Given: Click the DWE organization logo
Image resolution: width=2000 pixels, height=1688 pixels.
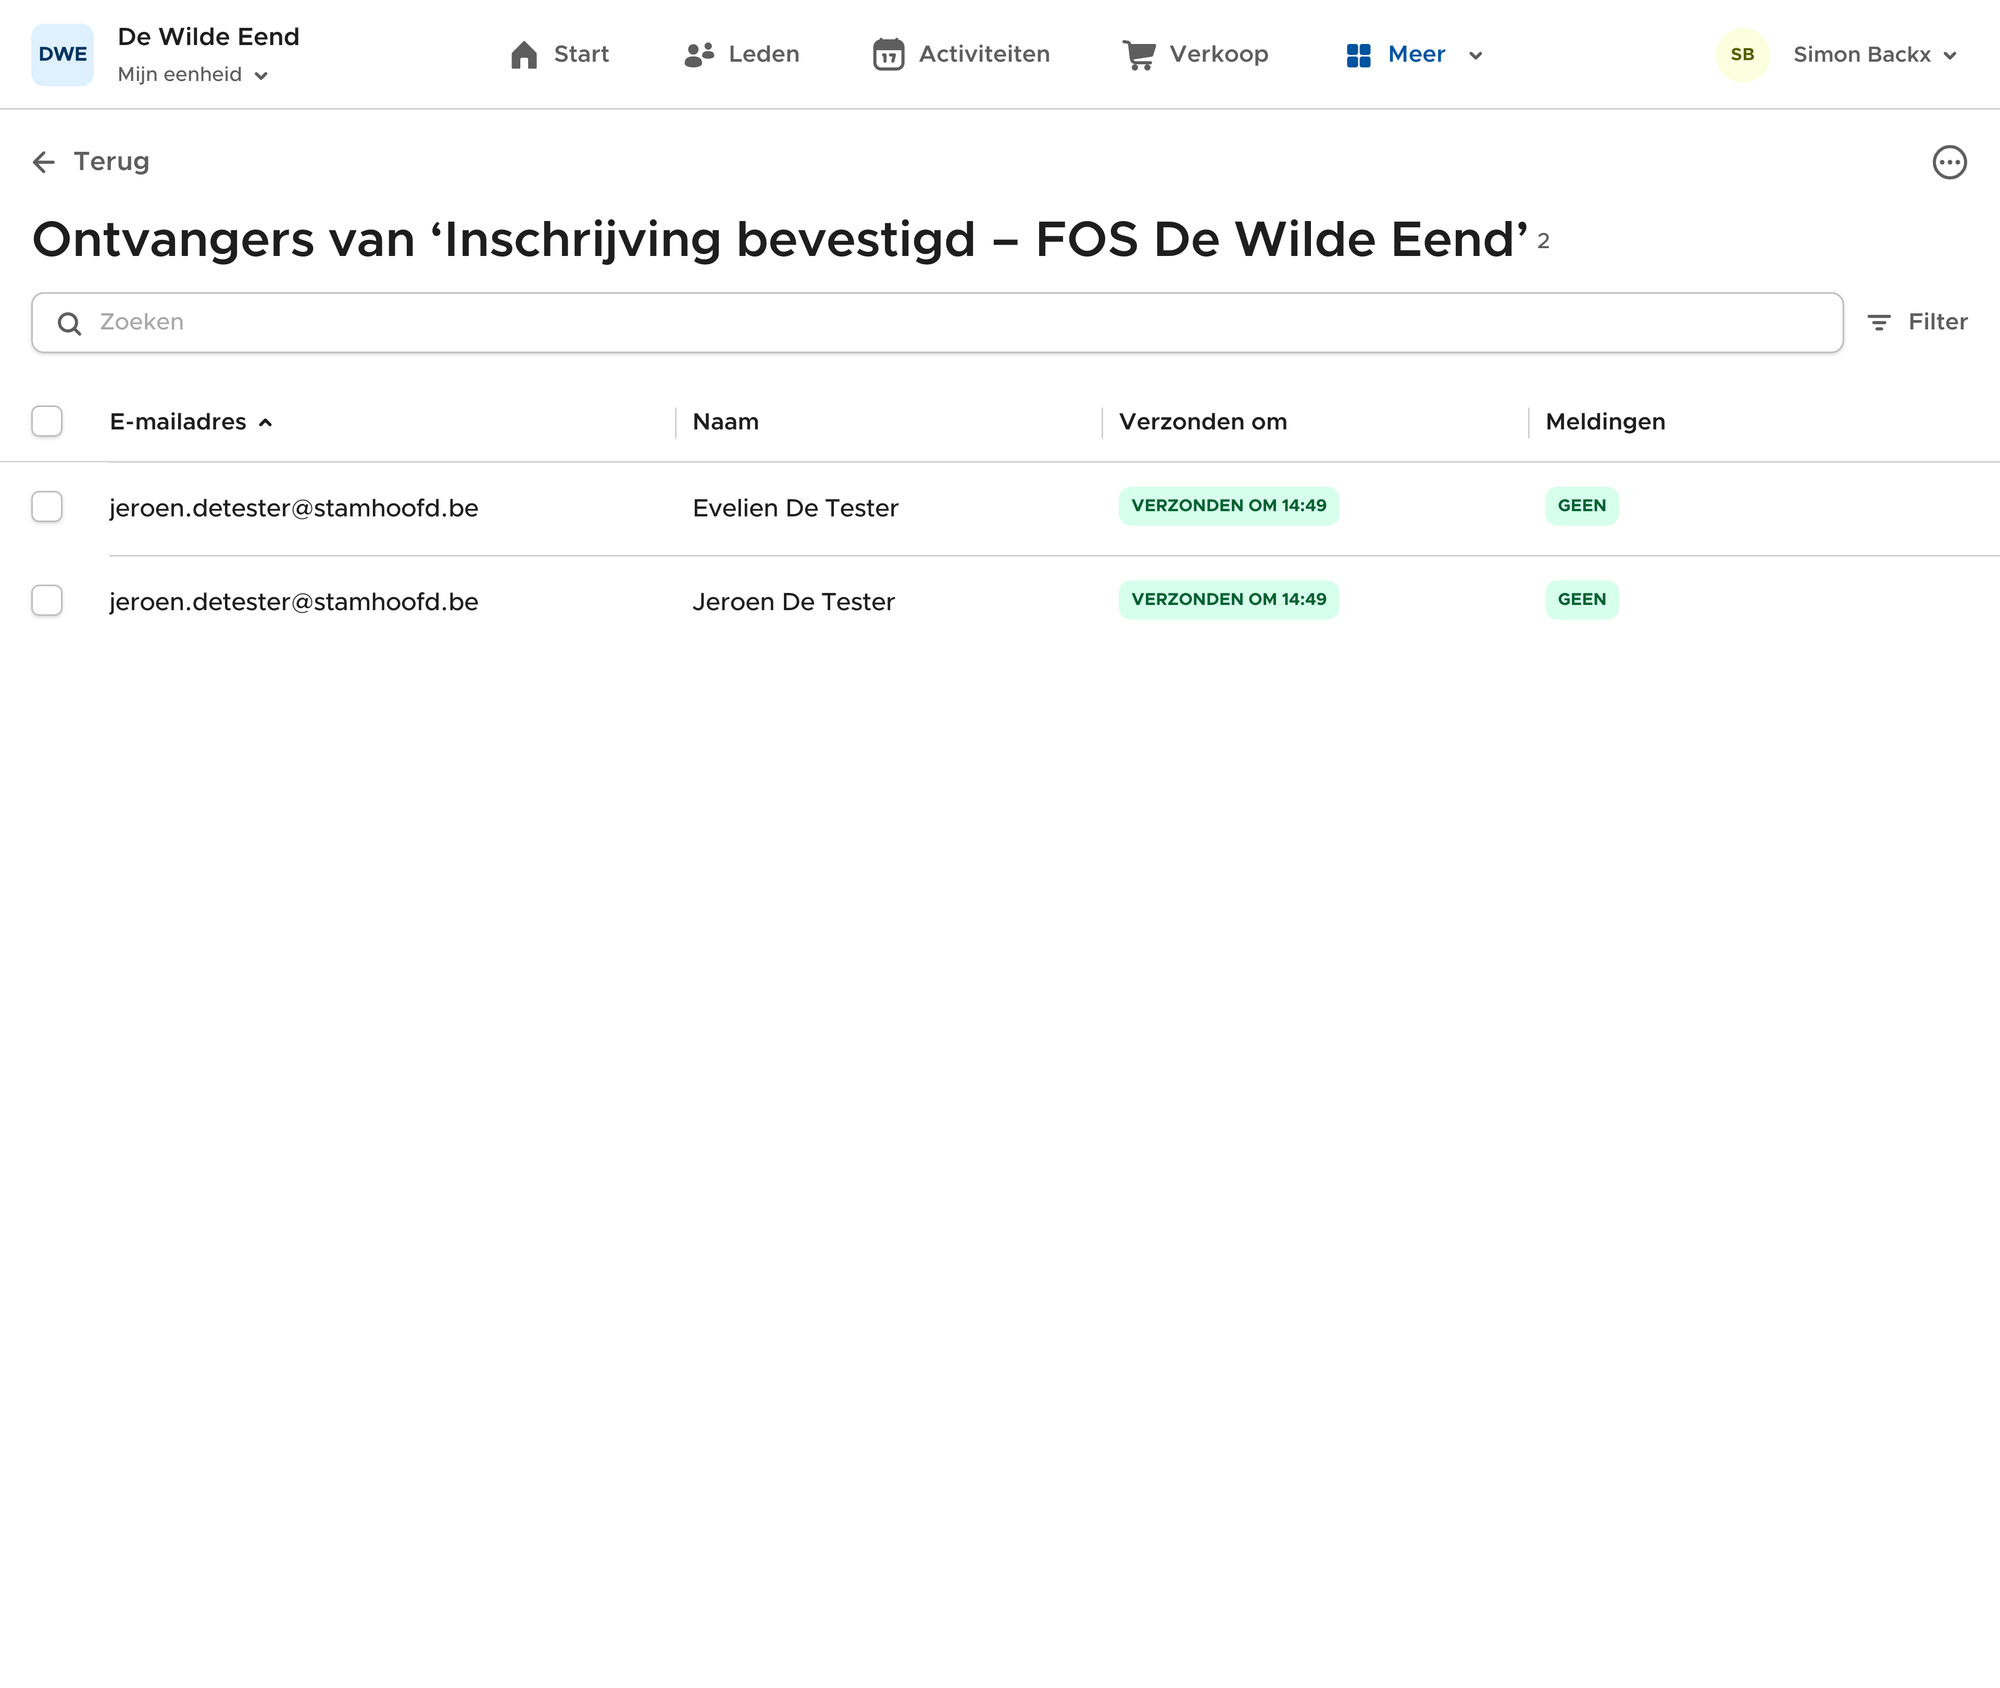Looking at the screenshot, I should coord(62,55).
